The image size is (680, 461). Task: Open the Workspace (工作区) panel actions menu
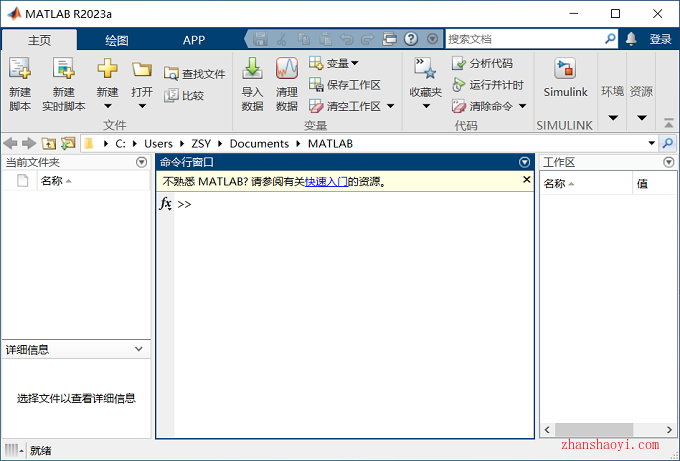click(669, 162)
